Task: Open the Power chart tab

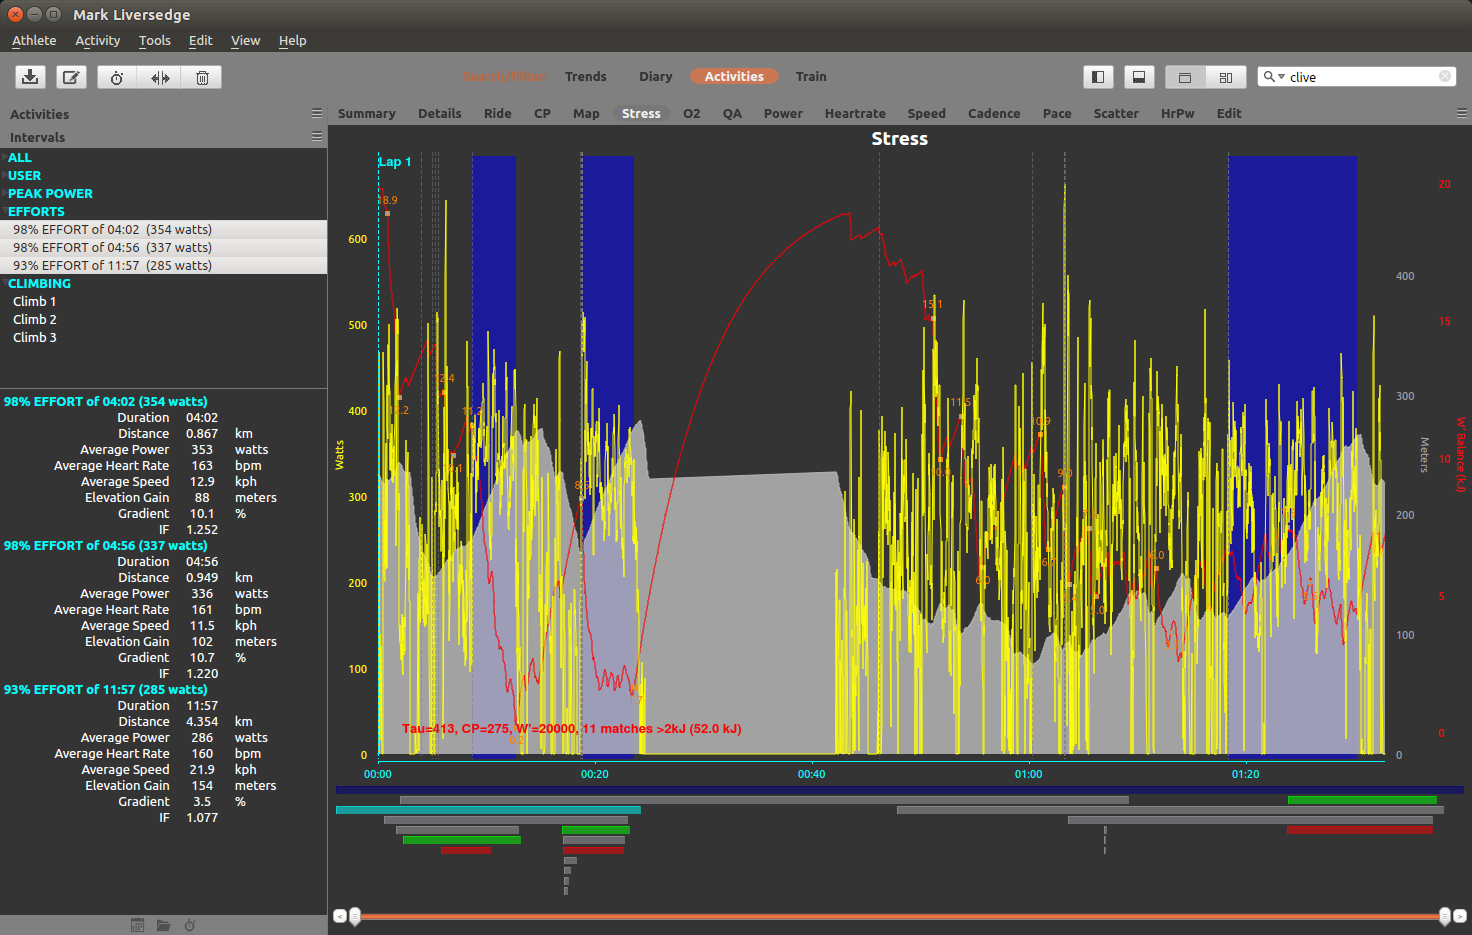Action: click(784, 114)
